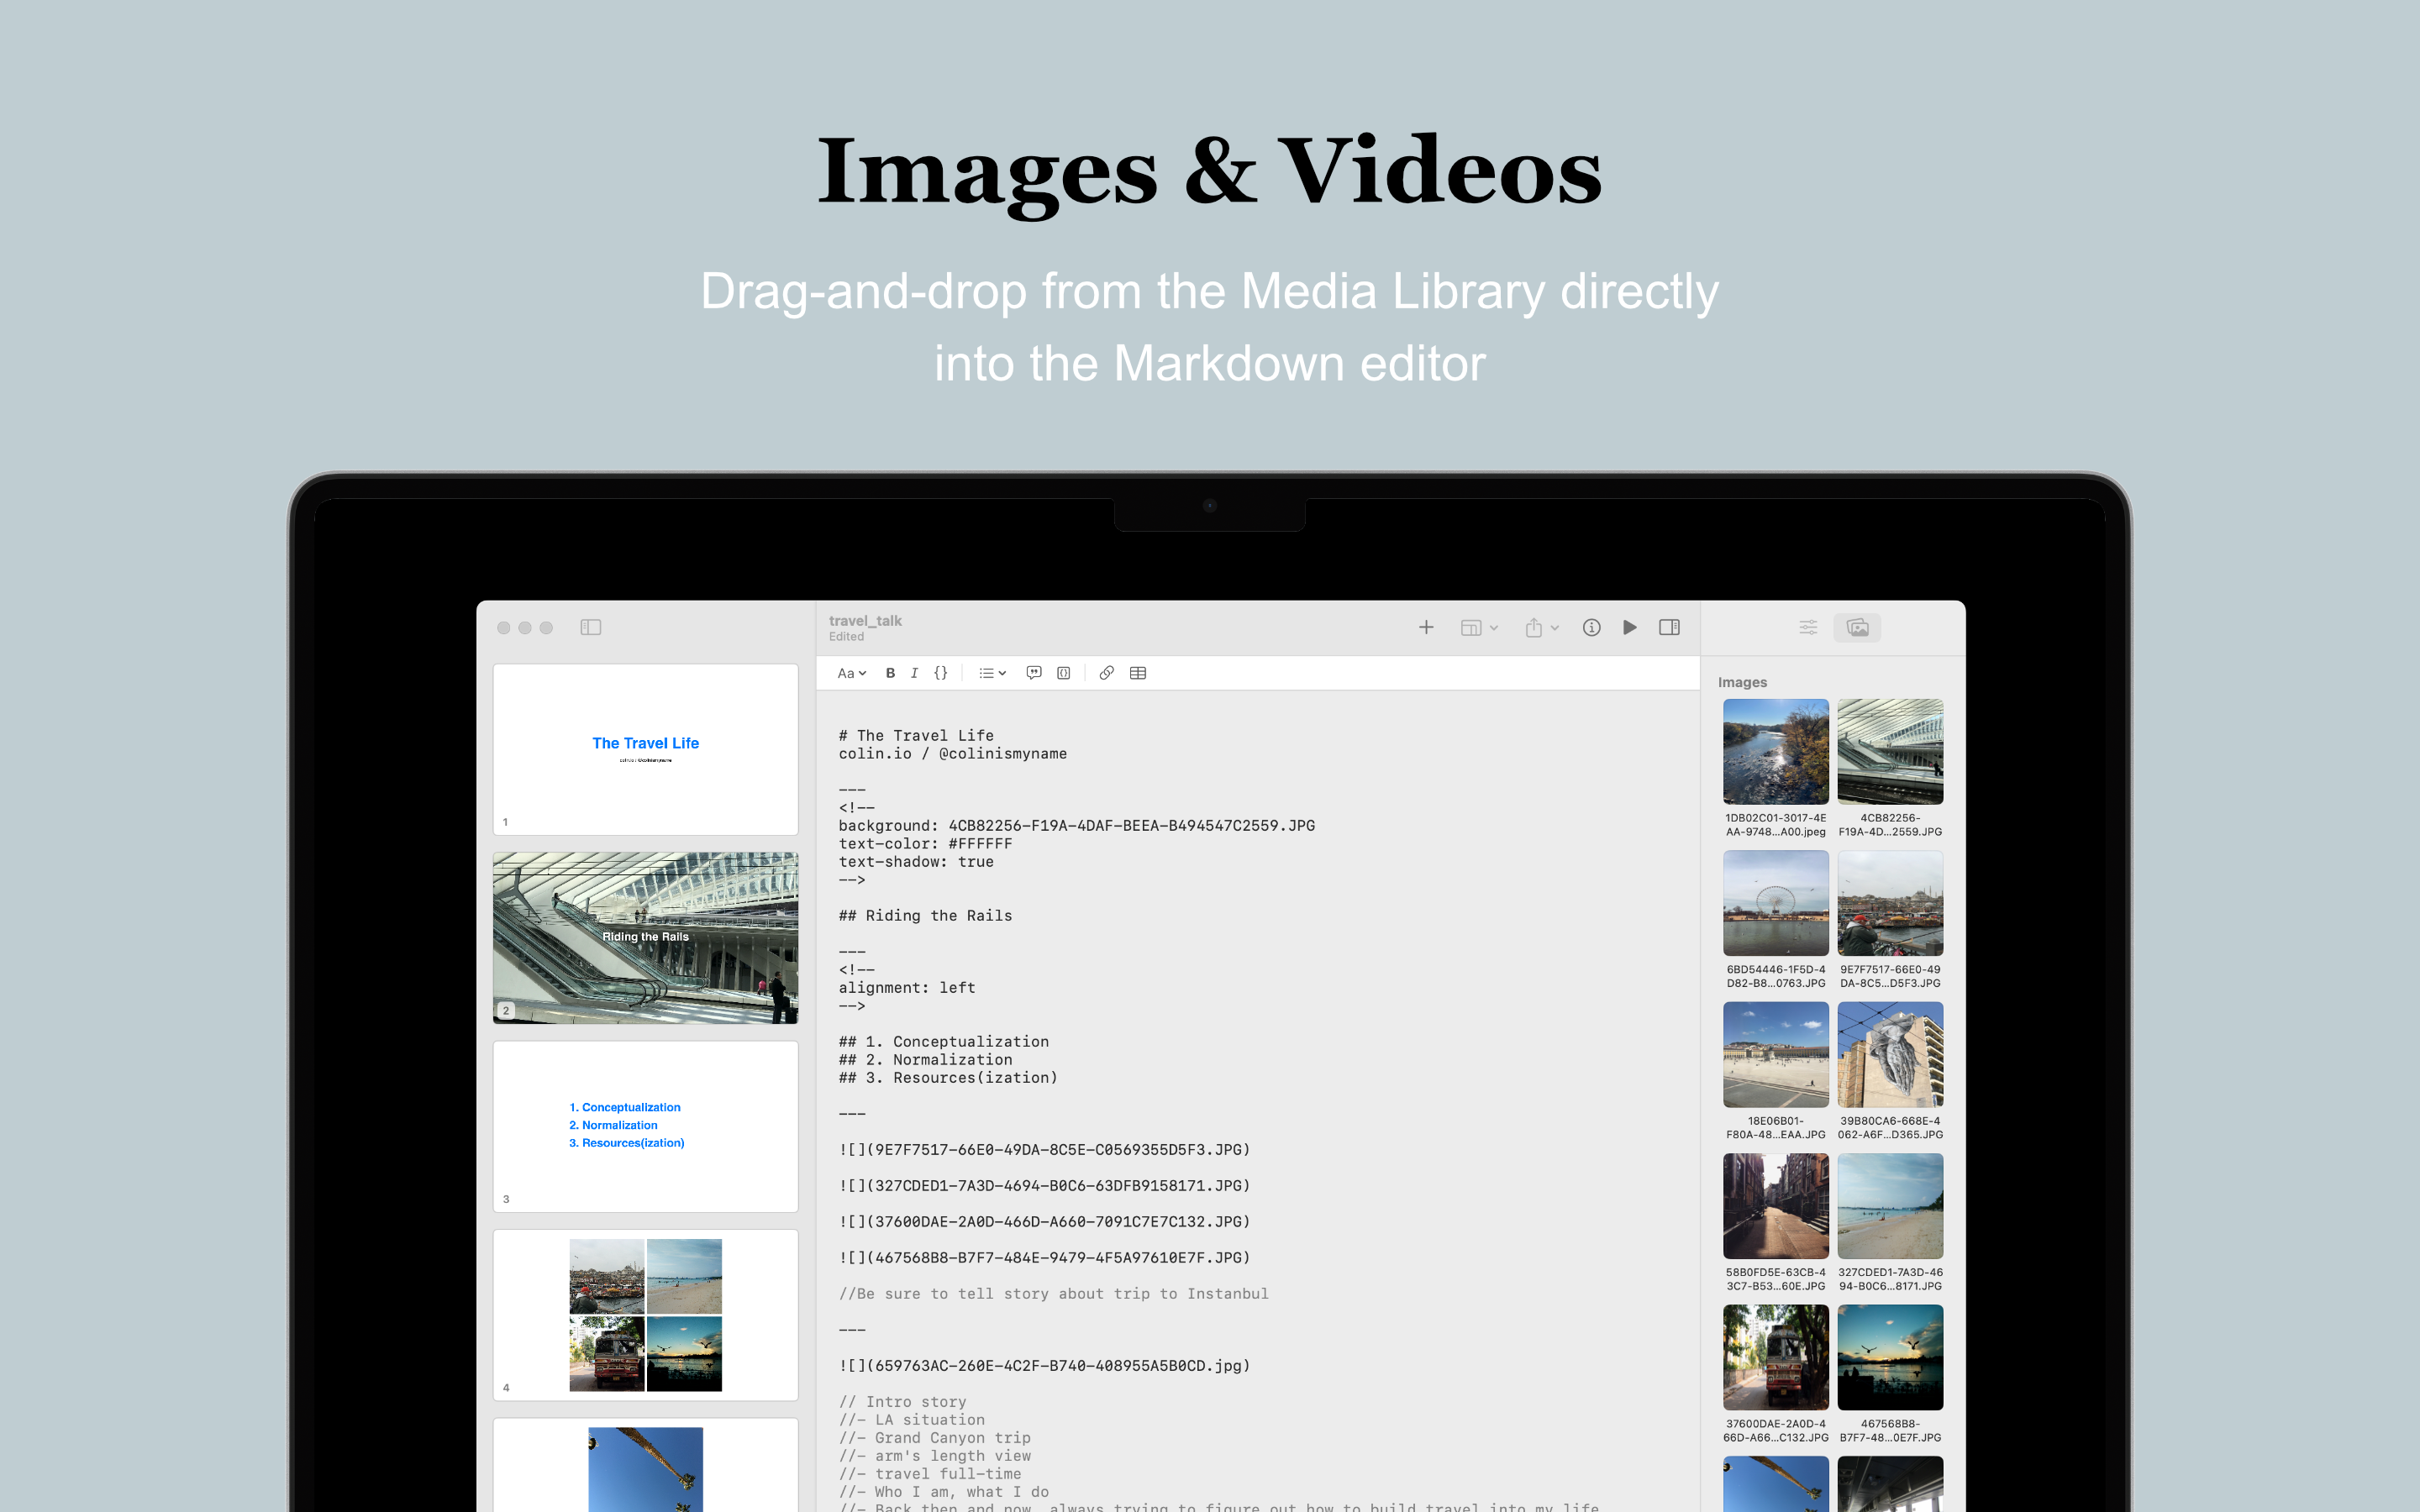Start the presentation with the play button

tap(1630, 627)
